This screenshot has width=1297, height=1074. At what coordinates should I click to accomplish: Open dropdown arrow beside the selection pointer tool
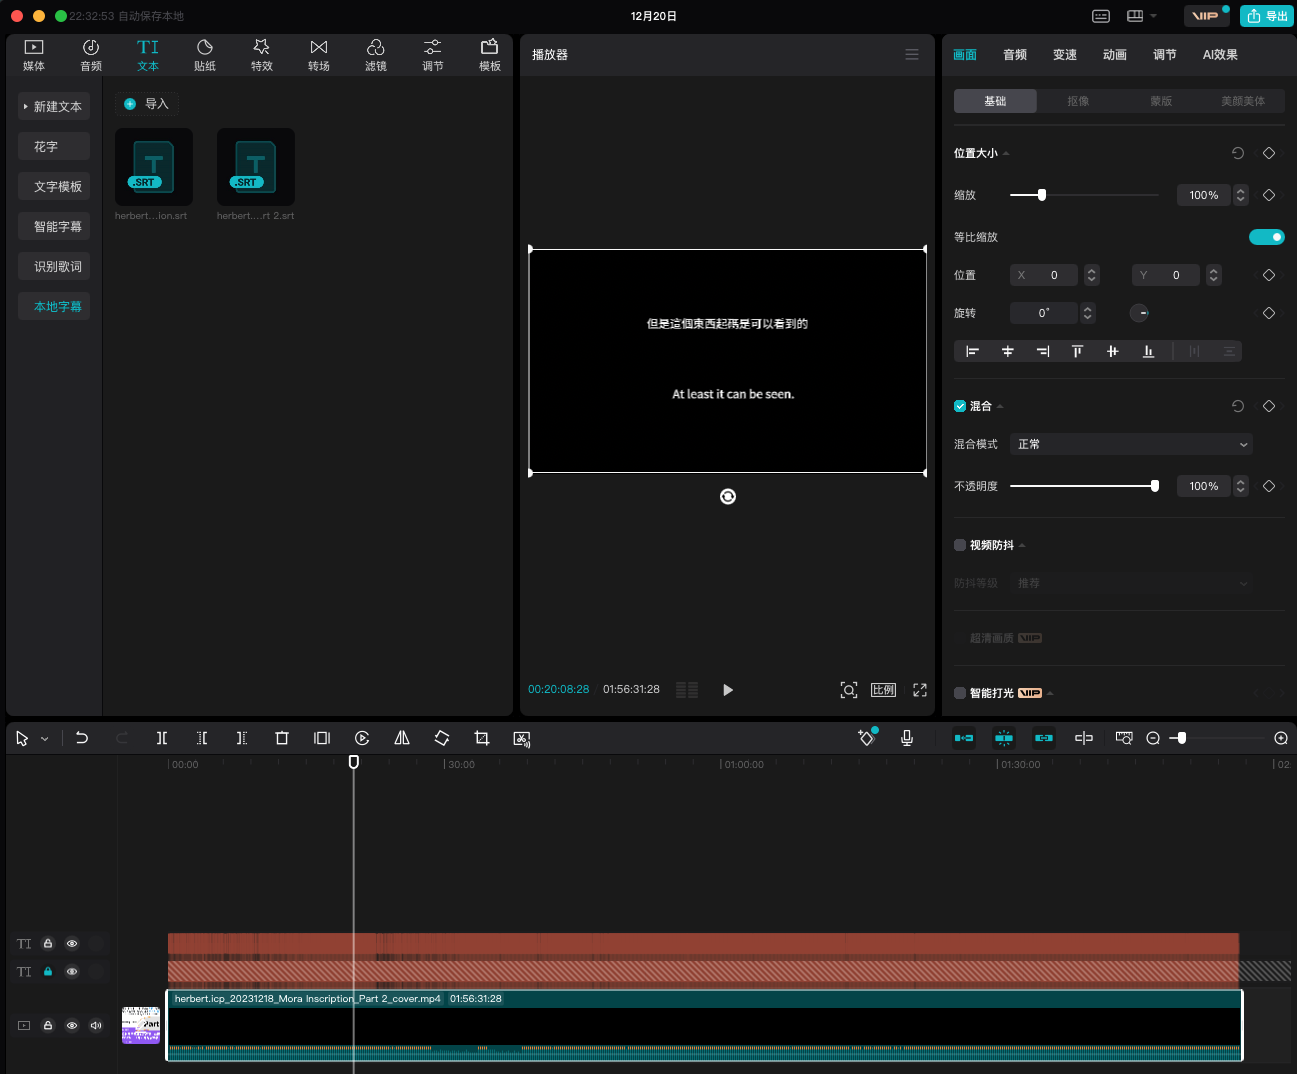[45, 739]
